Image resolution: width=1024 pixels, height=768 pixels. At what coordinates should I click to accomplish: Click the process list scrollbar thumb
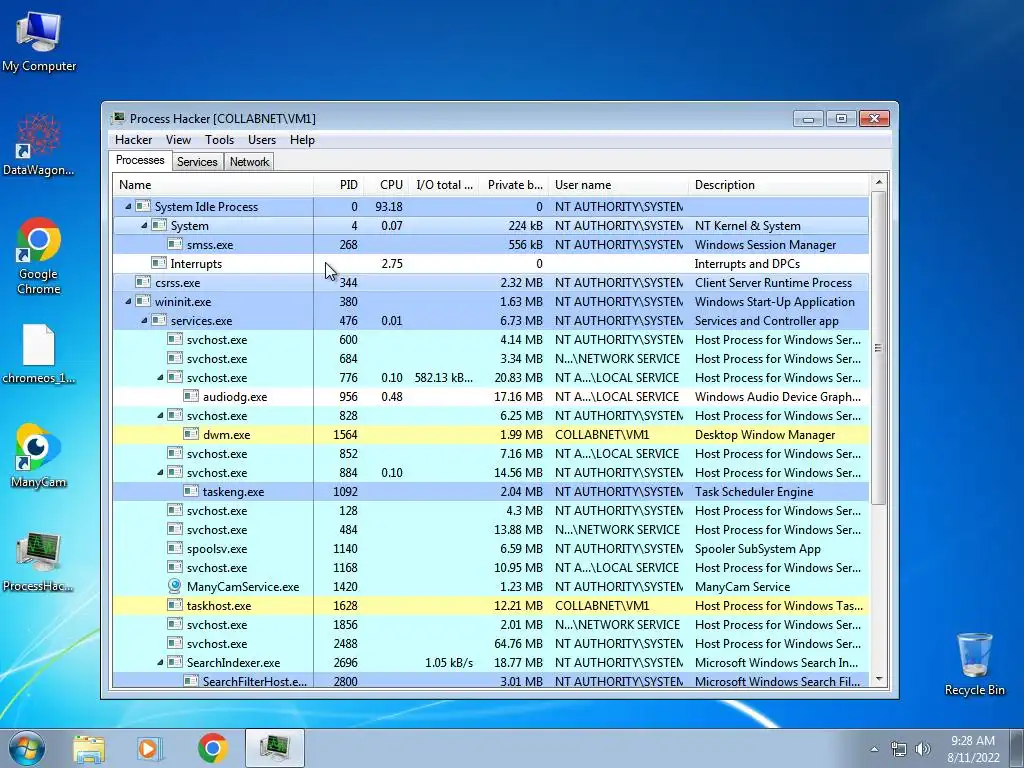(878, 347)
